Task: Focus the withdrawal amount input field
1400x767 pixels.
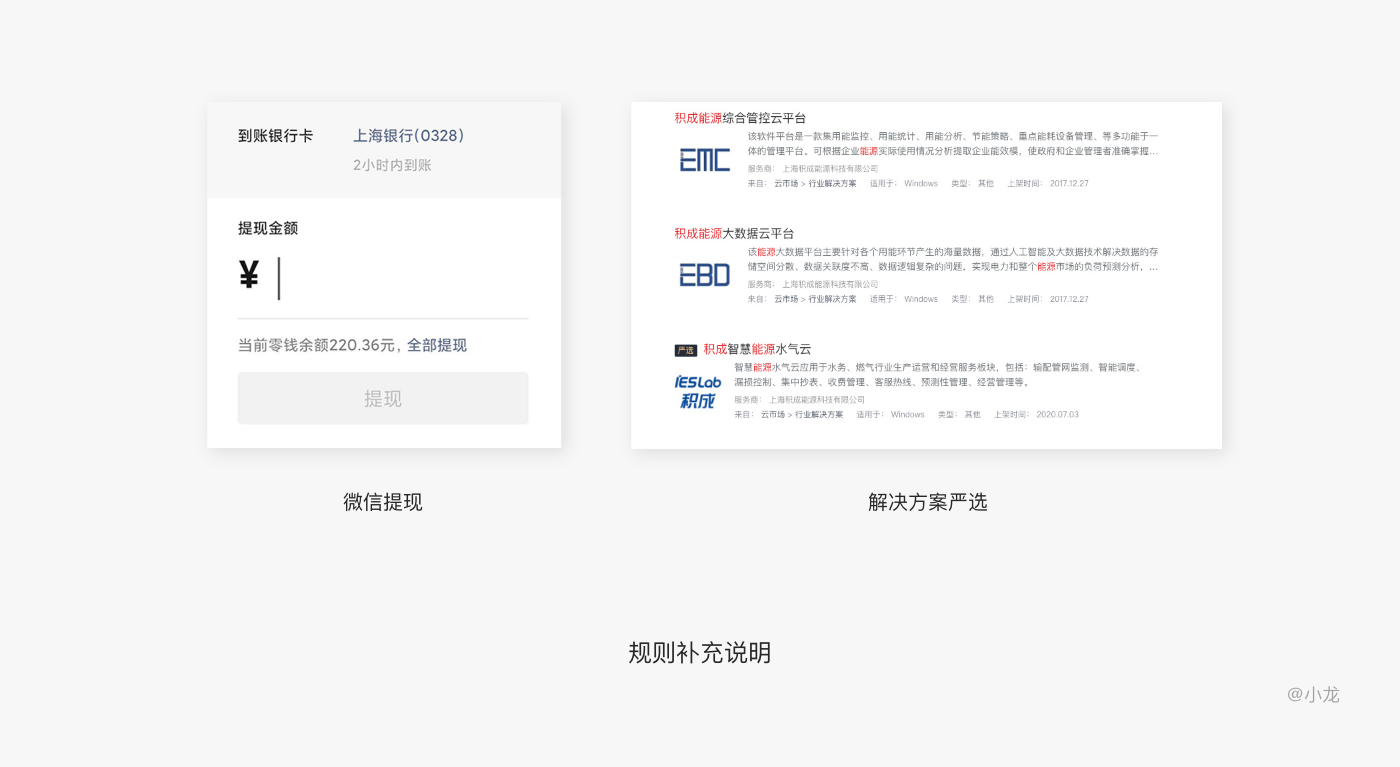Action: click(400, 278)
